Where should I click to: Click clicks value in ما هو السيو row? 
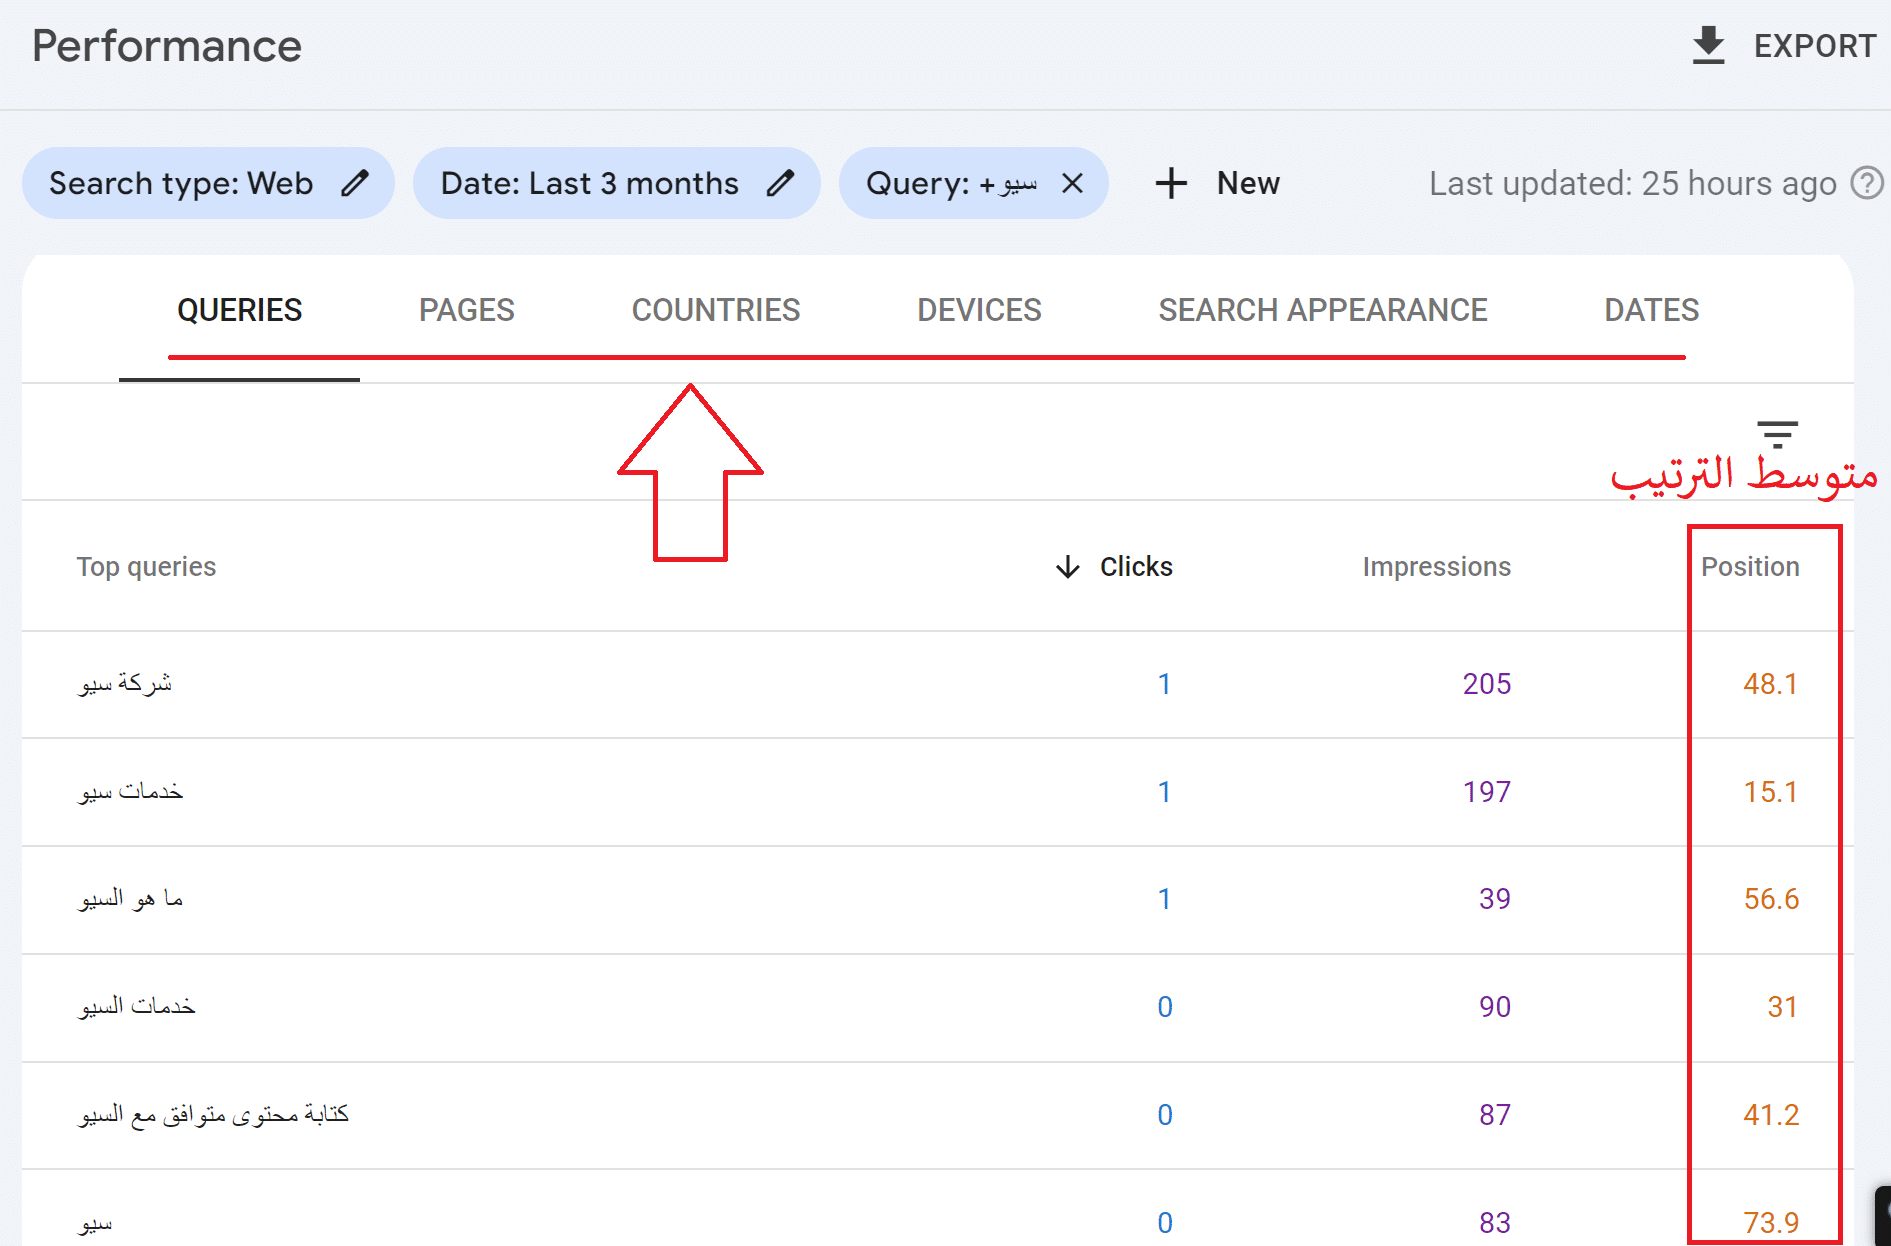pyautogui.click(x=1164, y=898)
